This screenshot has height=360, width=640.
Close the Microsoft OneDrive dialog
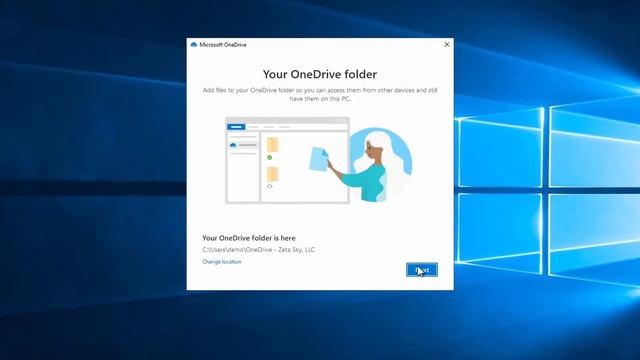click(x=447, y=44)
